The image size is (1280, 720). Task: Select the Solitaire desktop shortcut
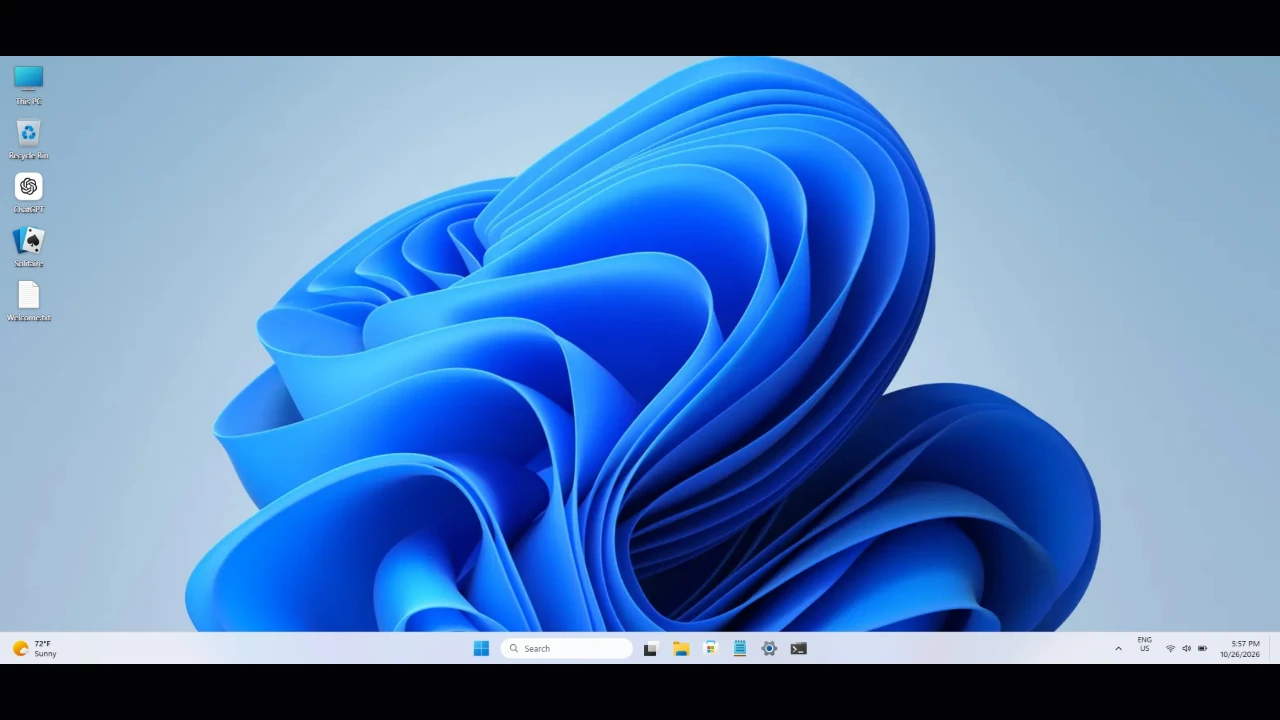[28, 247]
